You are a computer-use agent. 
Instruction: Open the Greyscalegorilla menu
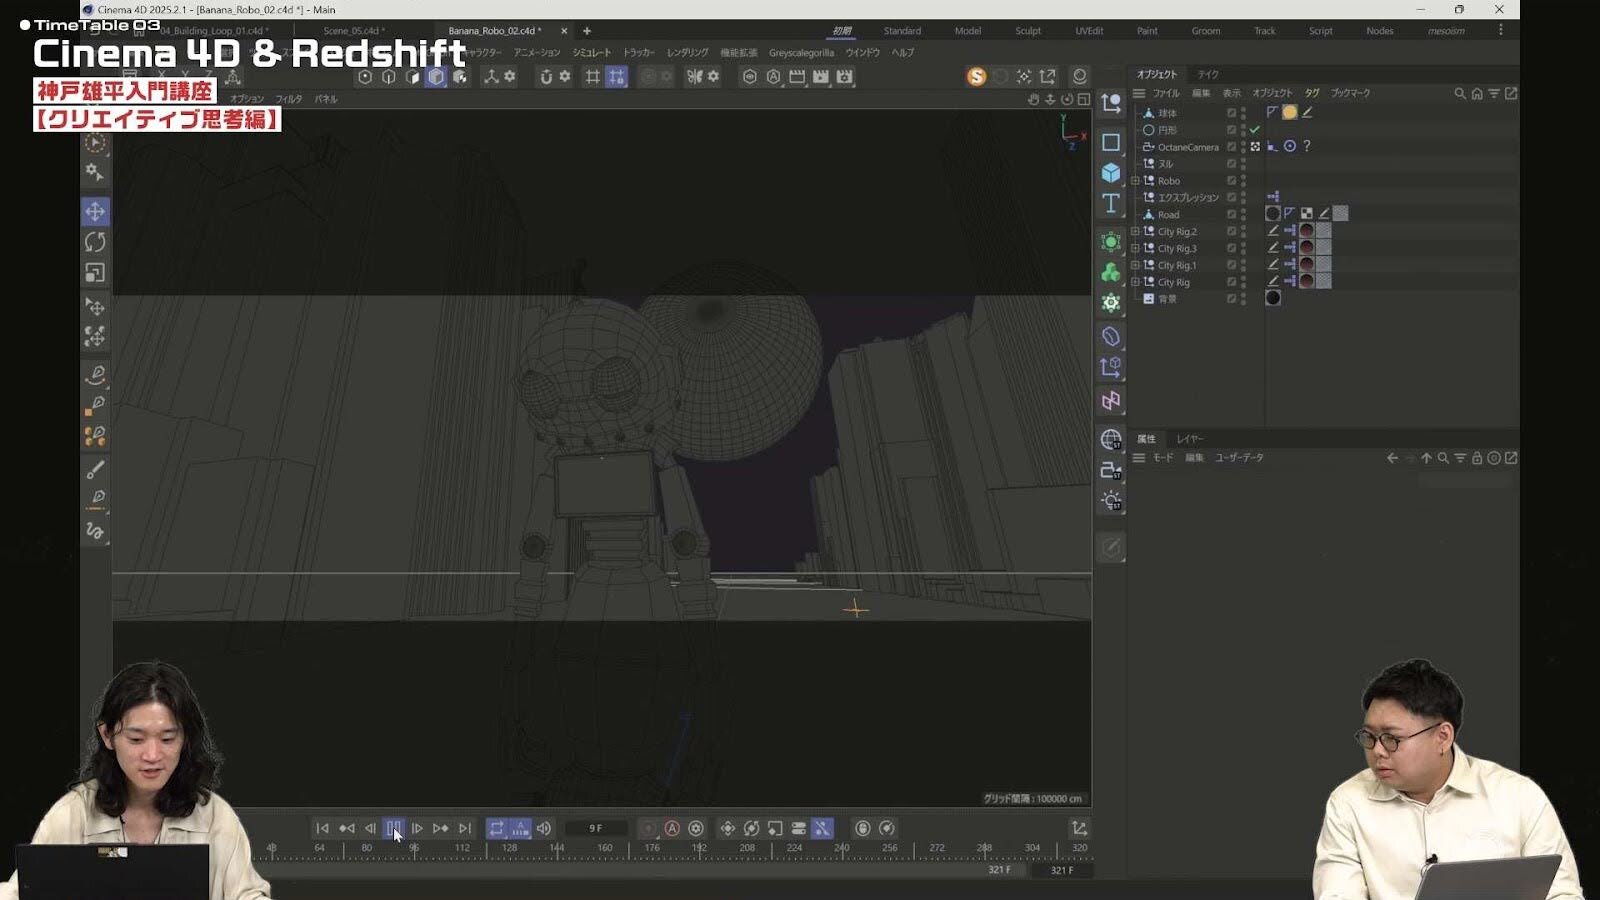(x=801, y=53)
